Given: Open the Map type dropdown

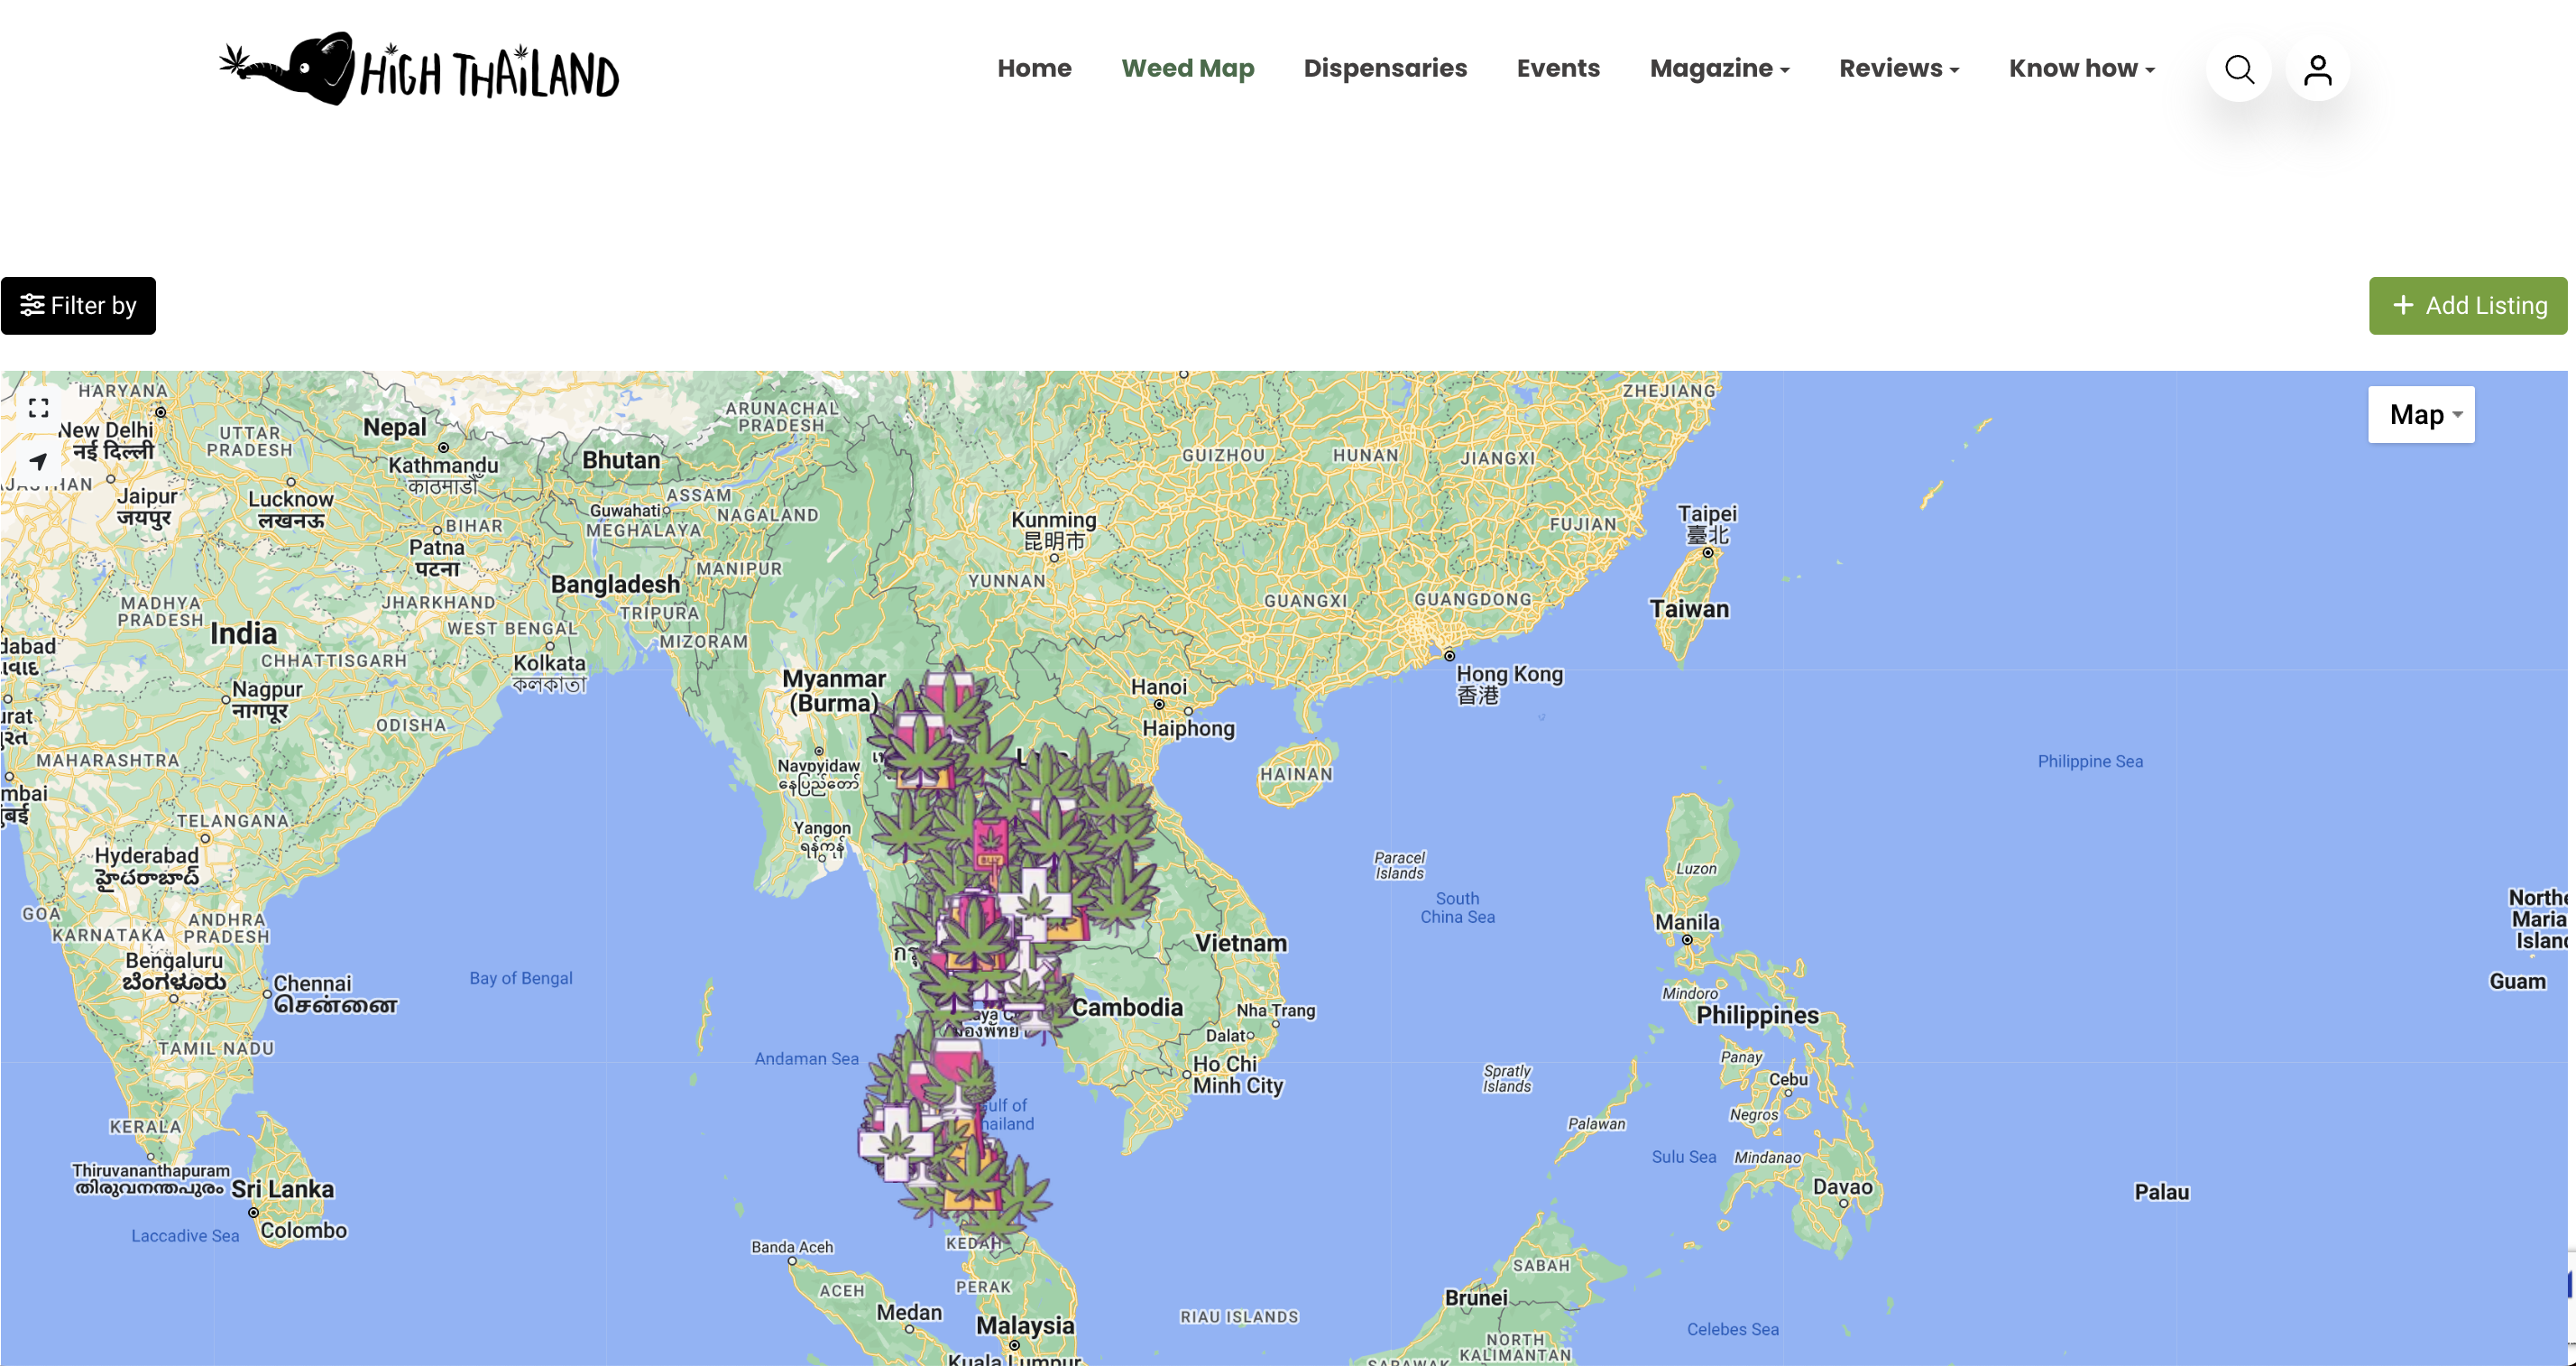Looking at the screenshot, I should (x=2421, y=414).
